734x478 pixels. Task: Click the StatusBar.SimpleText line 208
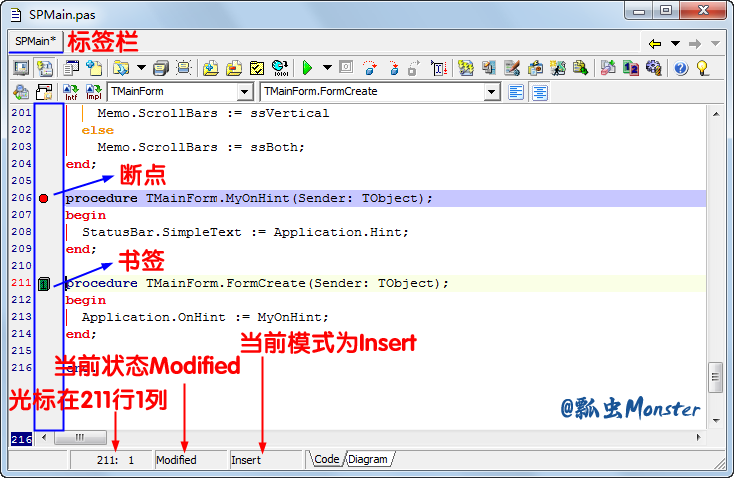pos(245,232)
